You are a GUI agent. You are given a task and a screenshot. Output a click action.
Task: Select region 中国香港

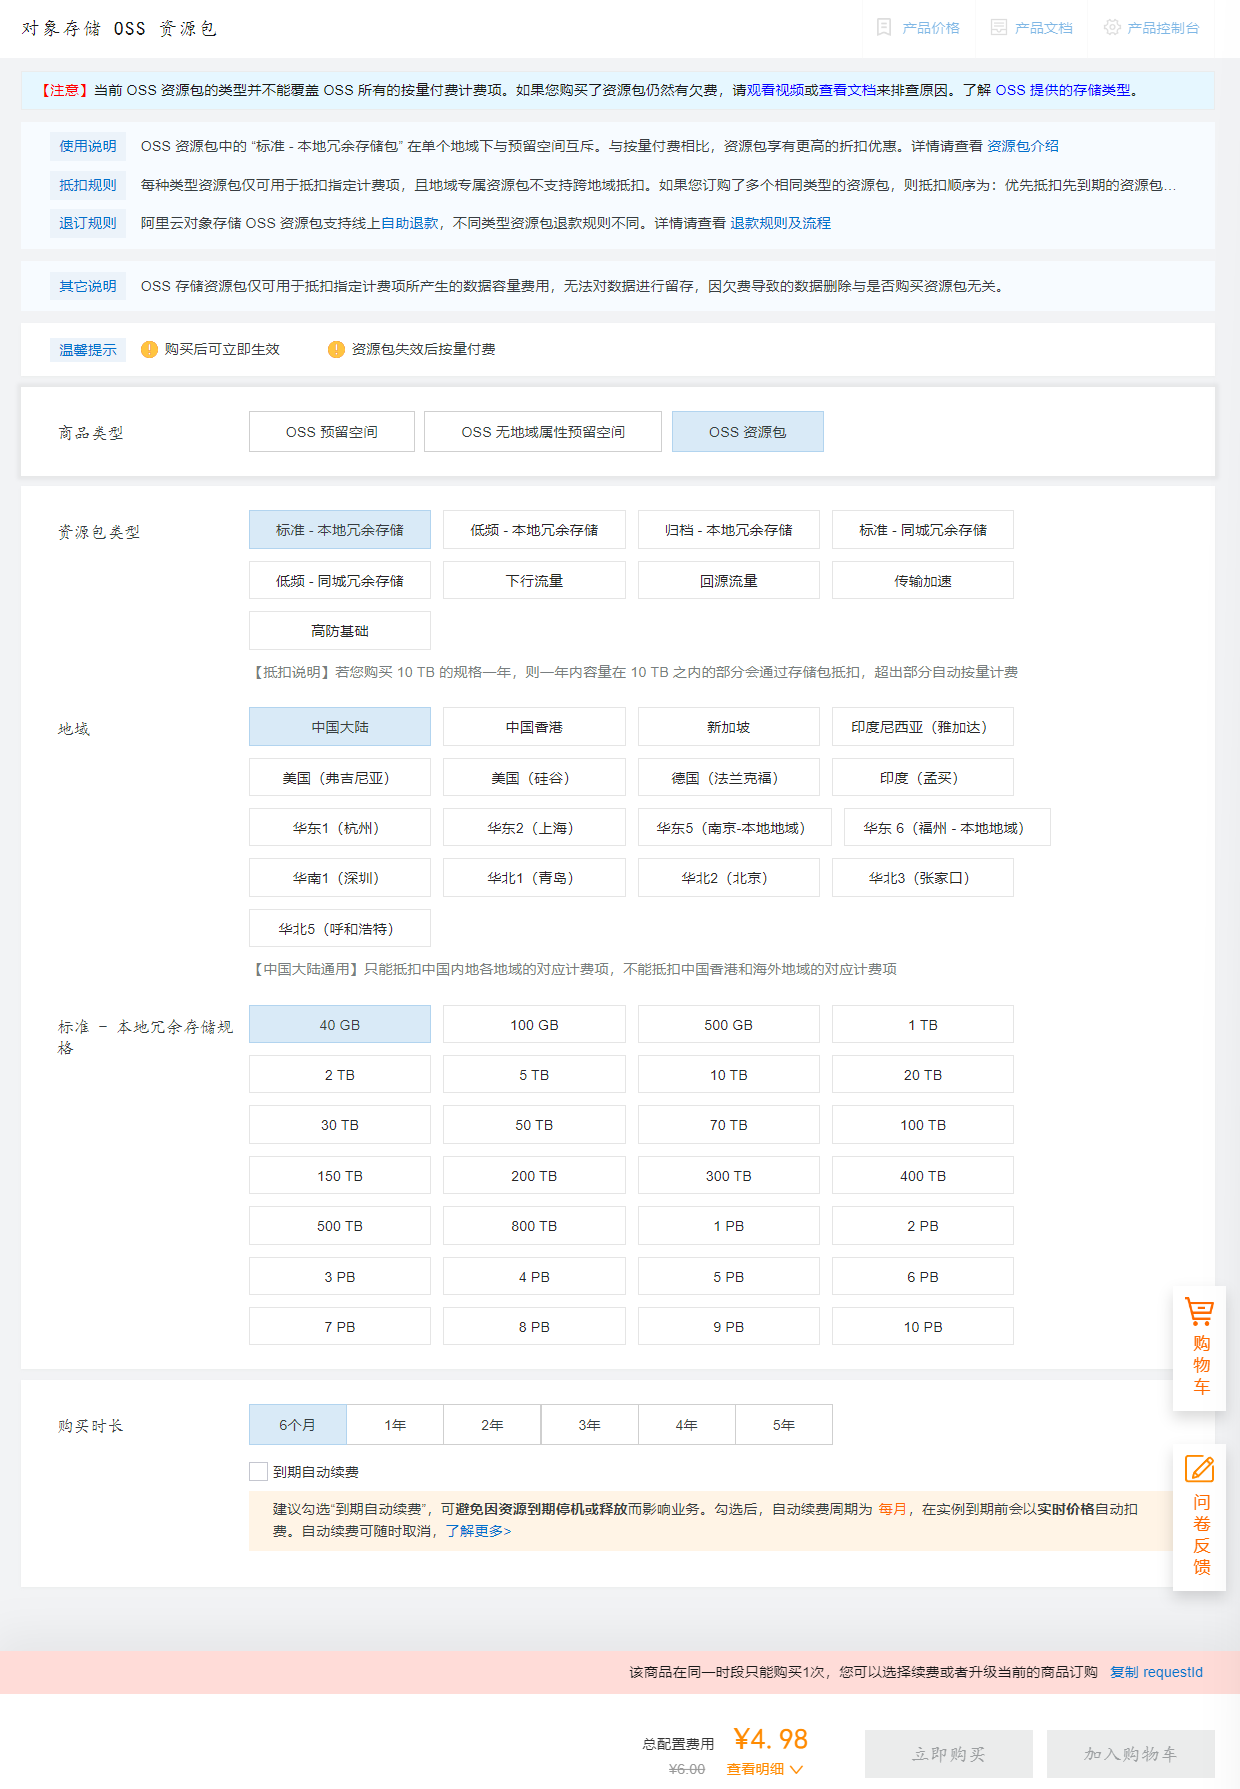pos(534,727)
